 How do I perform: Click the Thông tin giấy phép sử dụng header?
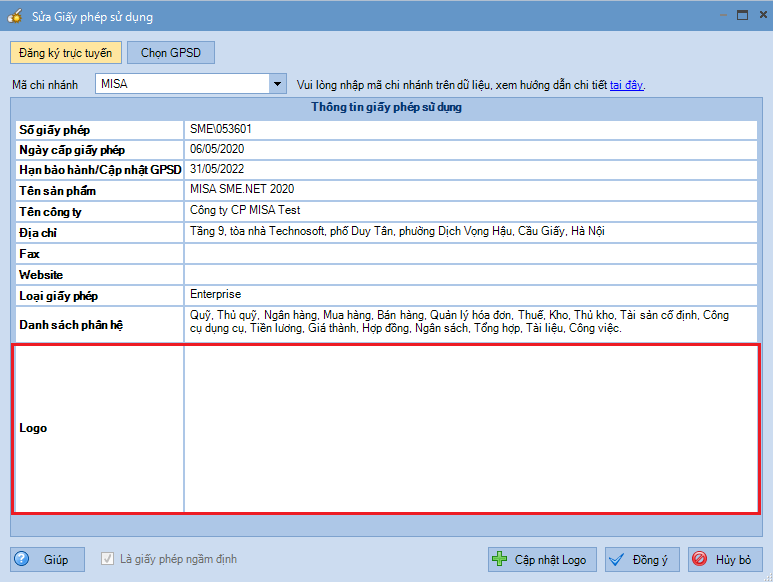coord(386,107)
